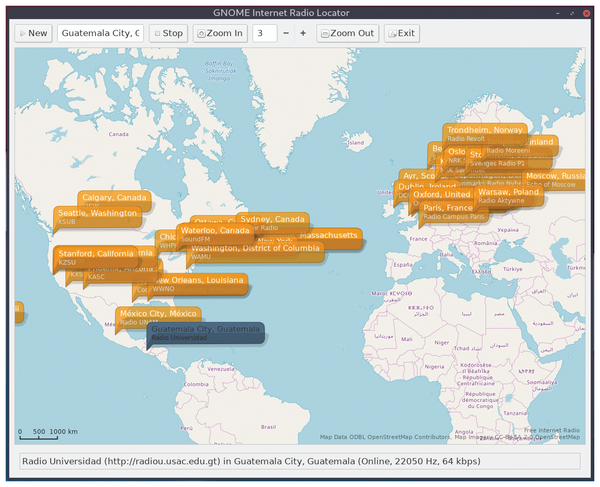Select the Calgary, Canada station marker
The image size is (600, 487).
tap(114, 197)
